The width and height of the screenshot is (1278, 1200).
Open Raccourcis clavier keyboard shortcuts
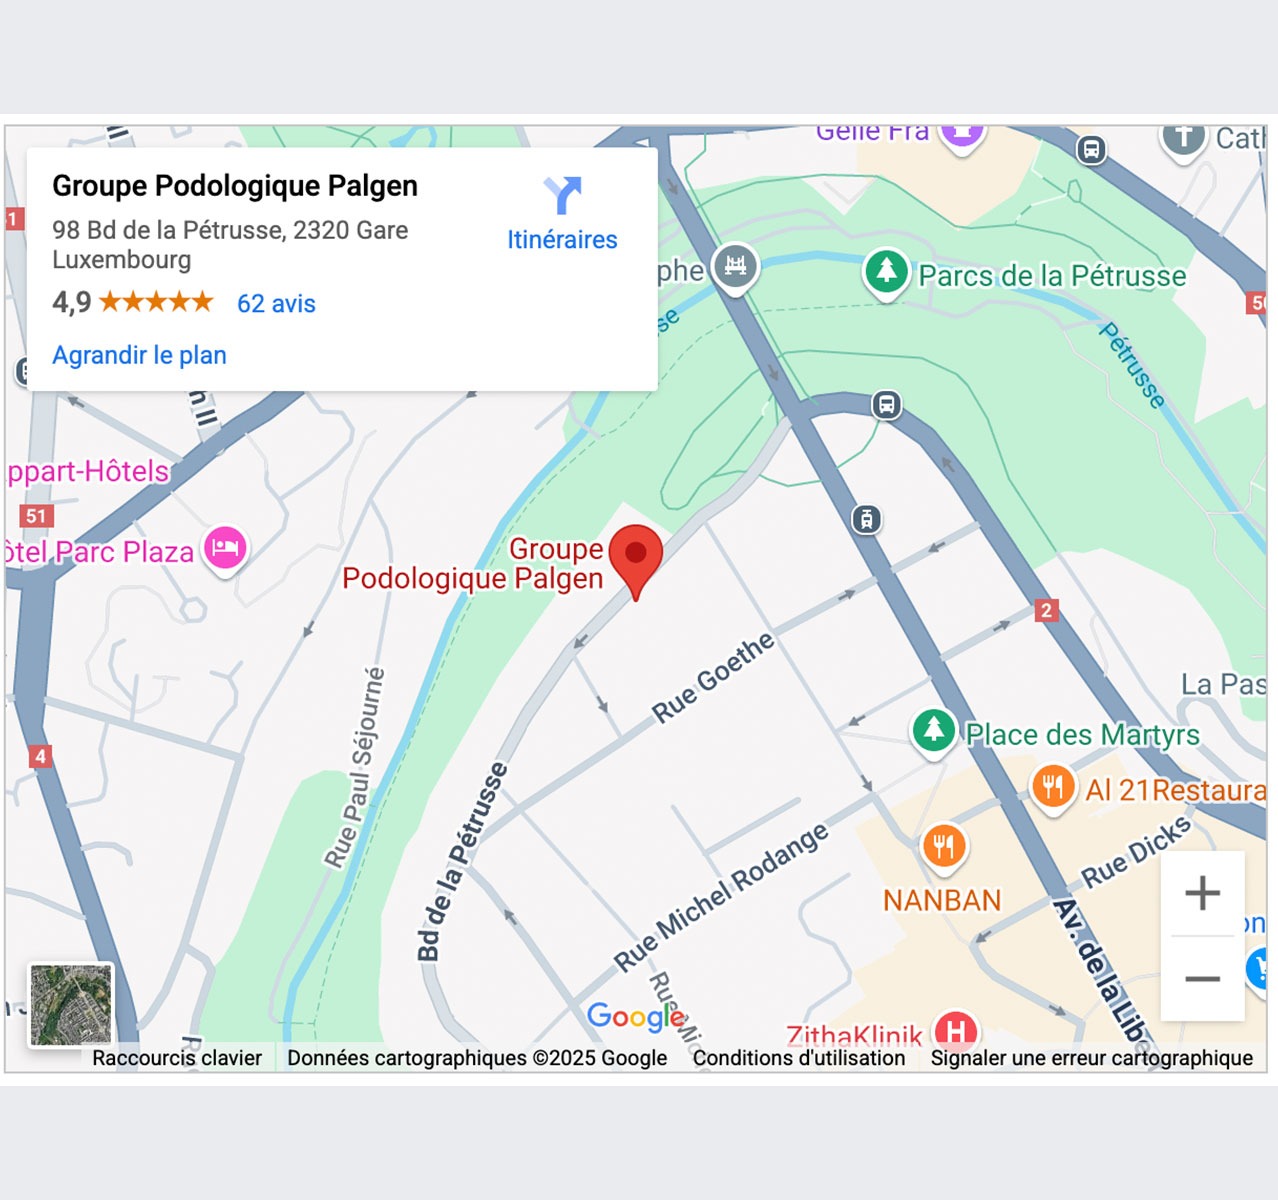pyautogui.click(x=177, y=1058)
